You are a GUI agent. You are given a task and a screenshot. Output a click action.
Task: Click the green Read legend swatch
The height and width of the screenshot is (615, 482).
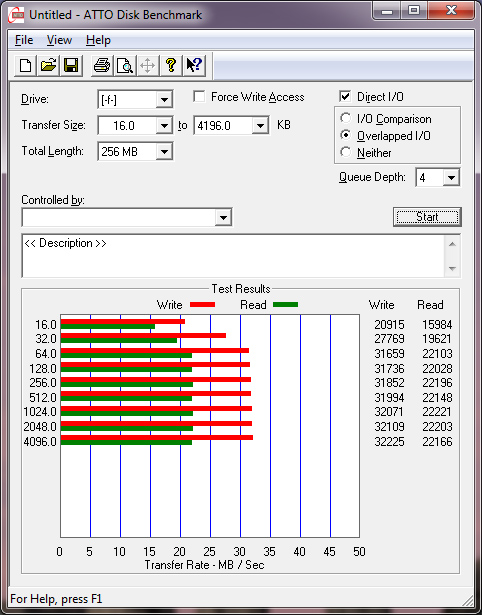point(286,304)
